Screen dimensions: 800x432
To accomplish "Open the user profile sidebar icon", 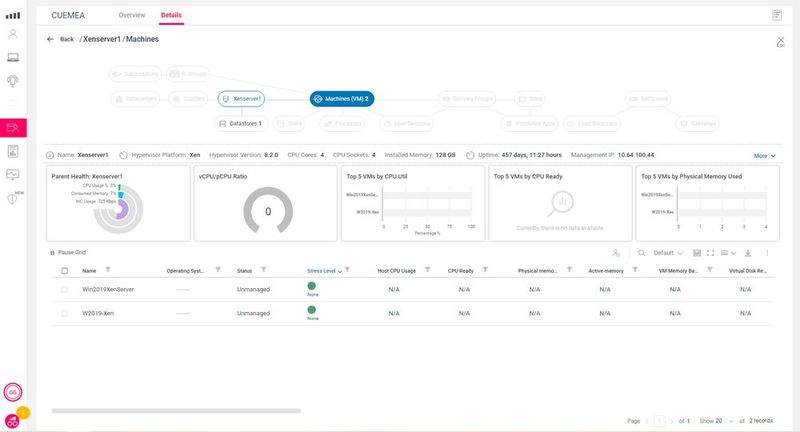I will (x=13, y=34).
